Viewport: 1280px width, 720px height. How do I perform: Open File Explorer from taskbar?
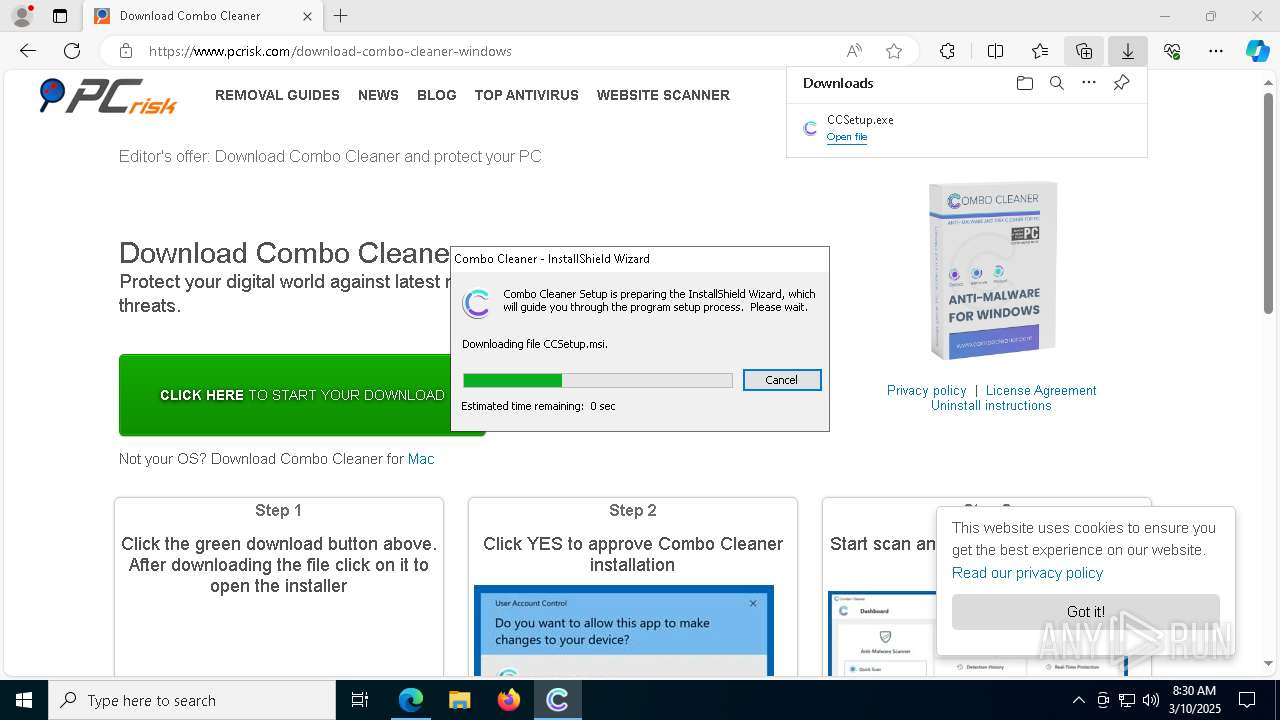(459, 700)
